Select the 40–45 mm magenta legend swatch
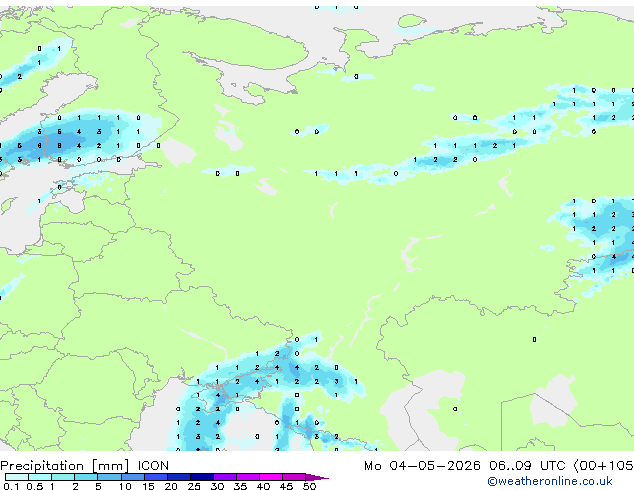This screenshot has height=490, width=634. (x=271, y=477)
